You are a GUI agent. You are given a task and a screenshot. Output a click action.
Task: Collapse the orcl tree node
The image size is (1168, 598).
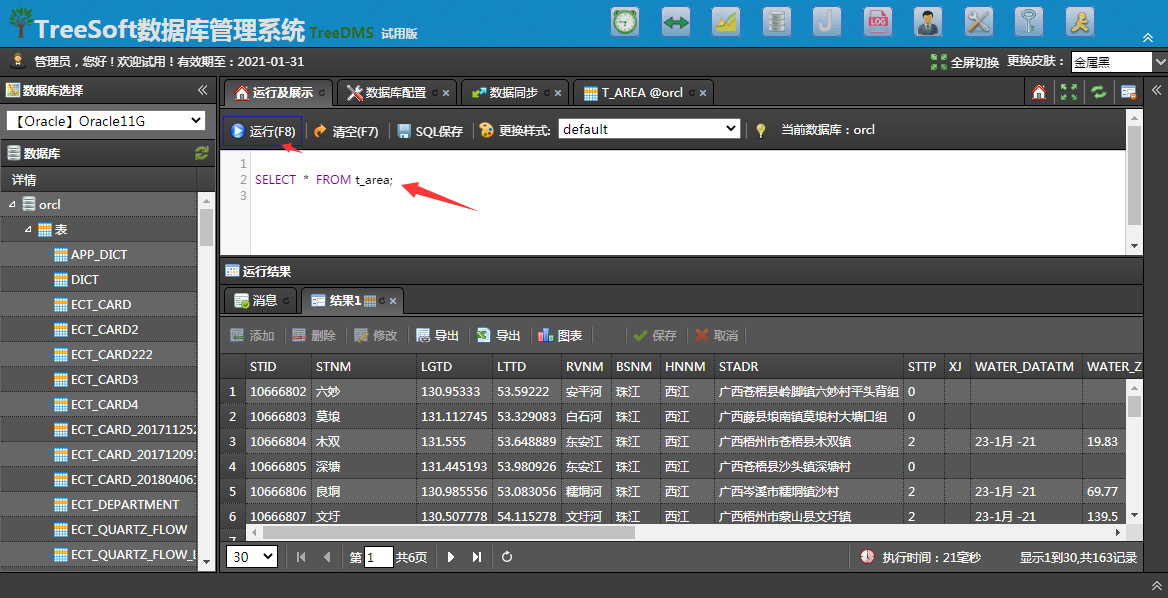click(x=13, y=204)
